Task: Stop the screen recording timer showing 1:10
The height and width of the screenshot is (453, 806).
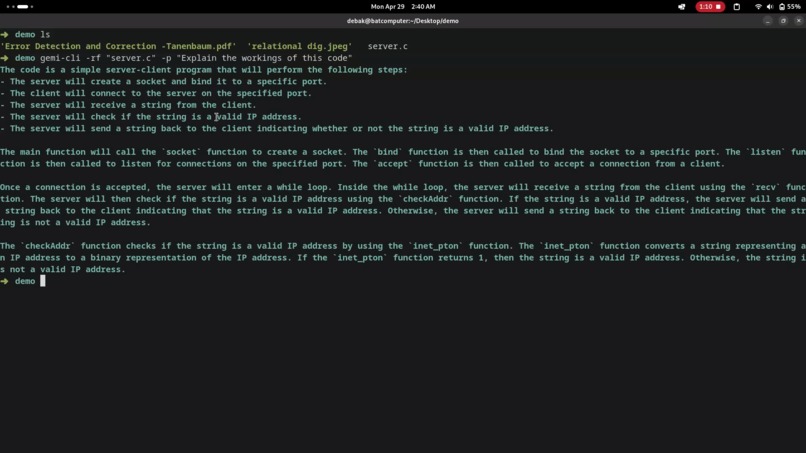Action: coord(710,7)
